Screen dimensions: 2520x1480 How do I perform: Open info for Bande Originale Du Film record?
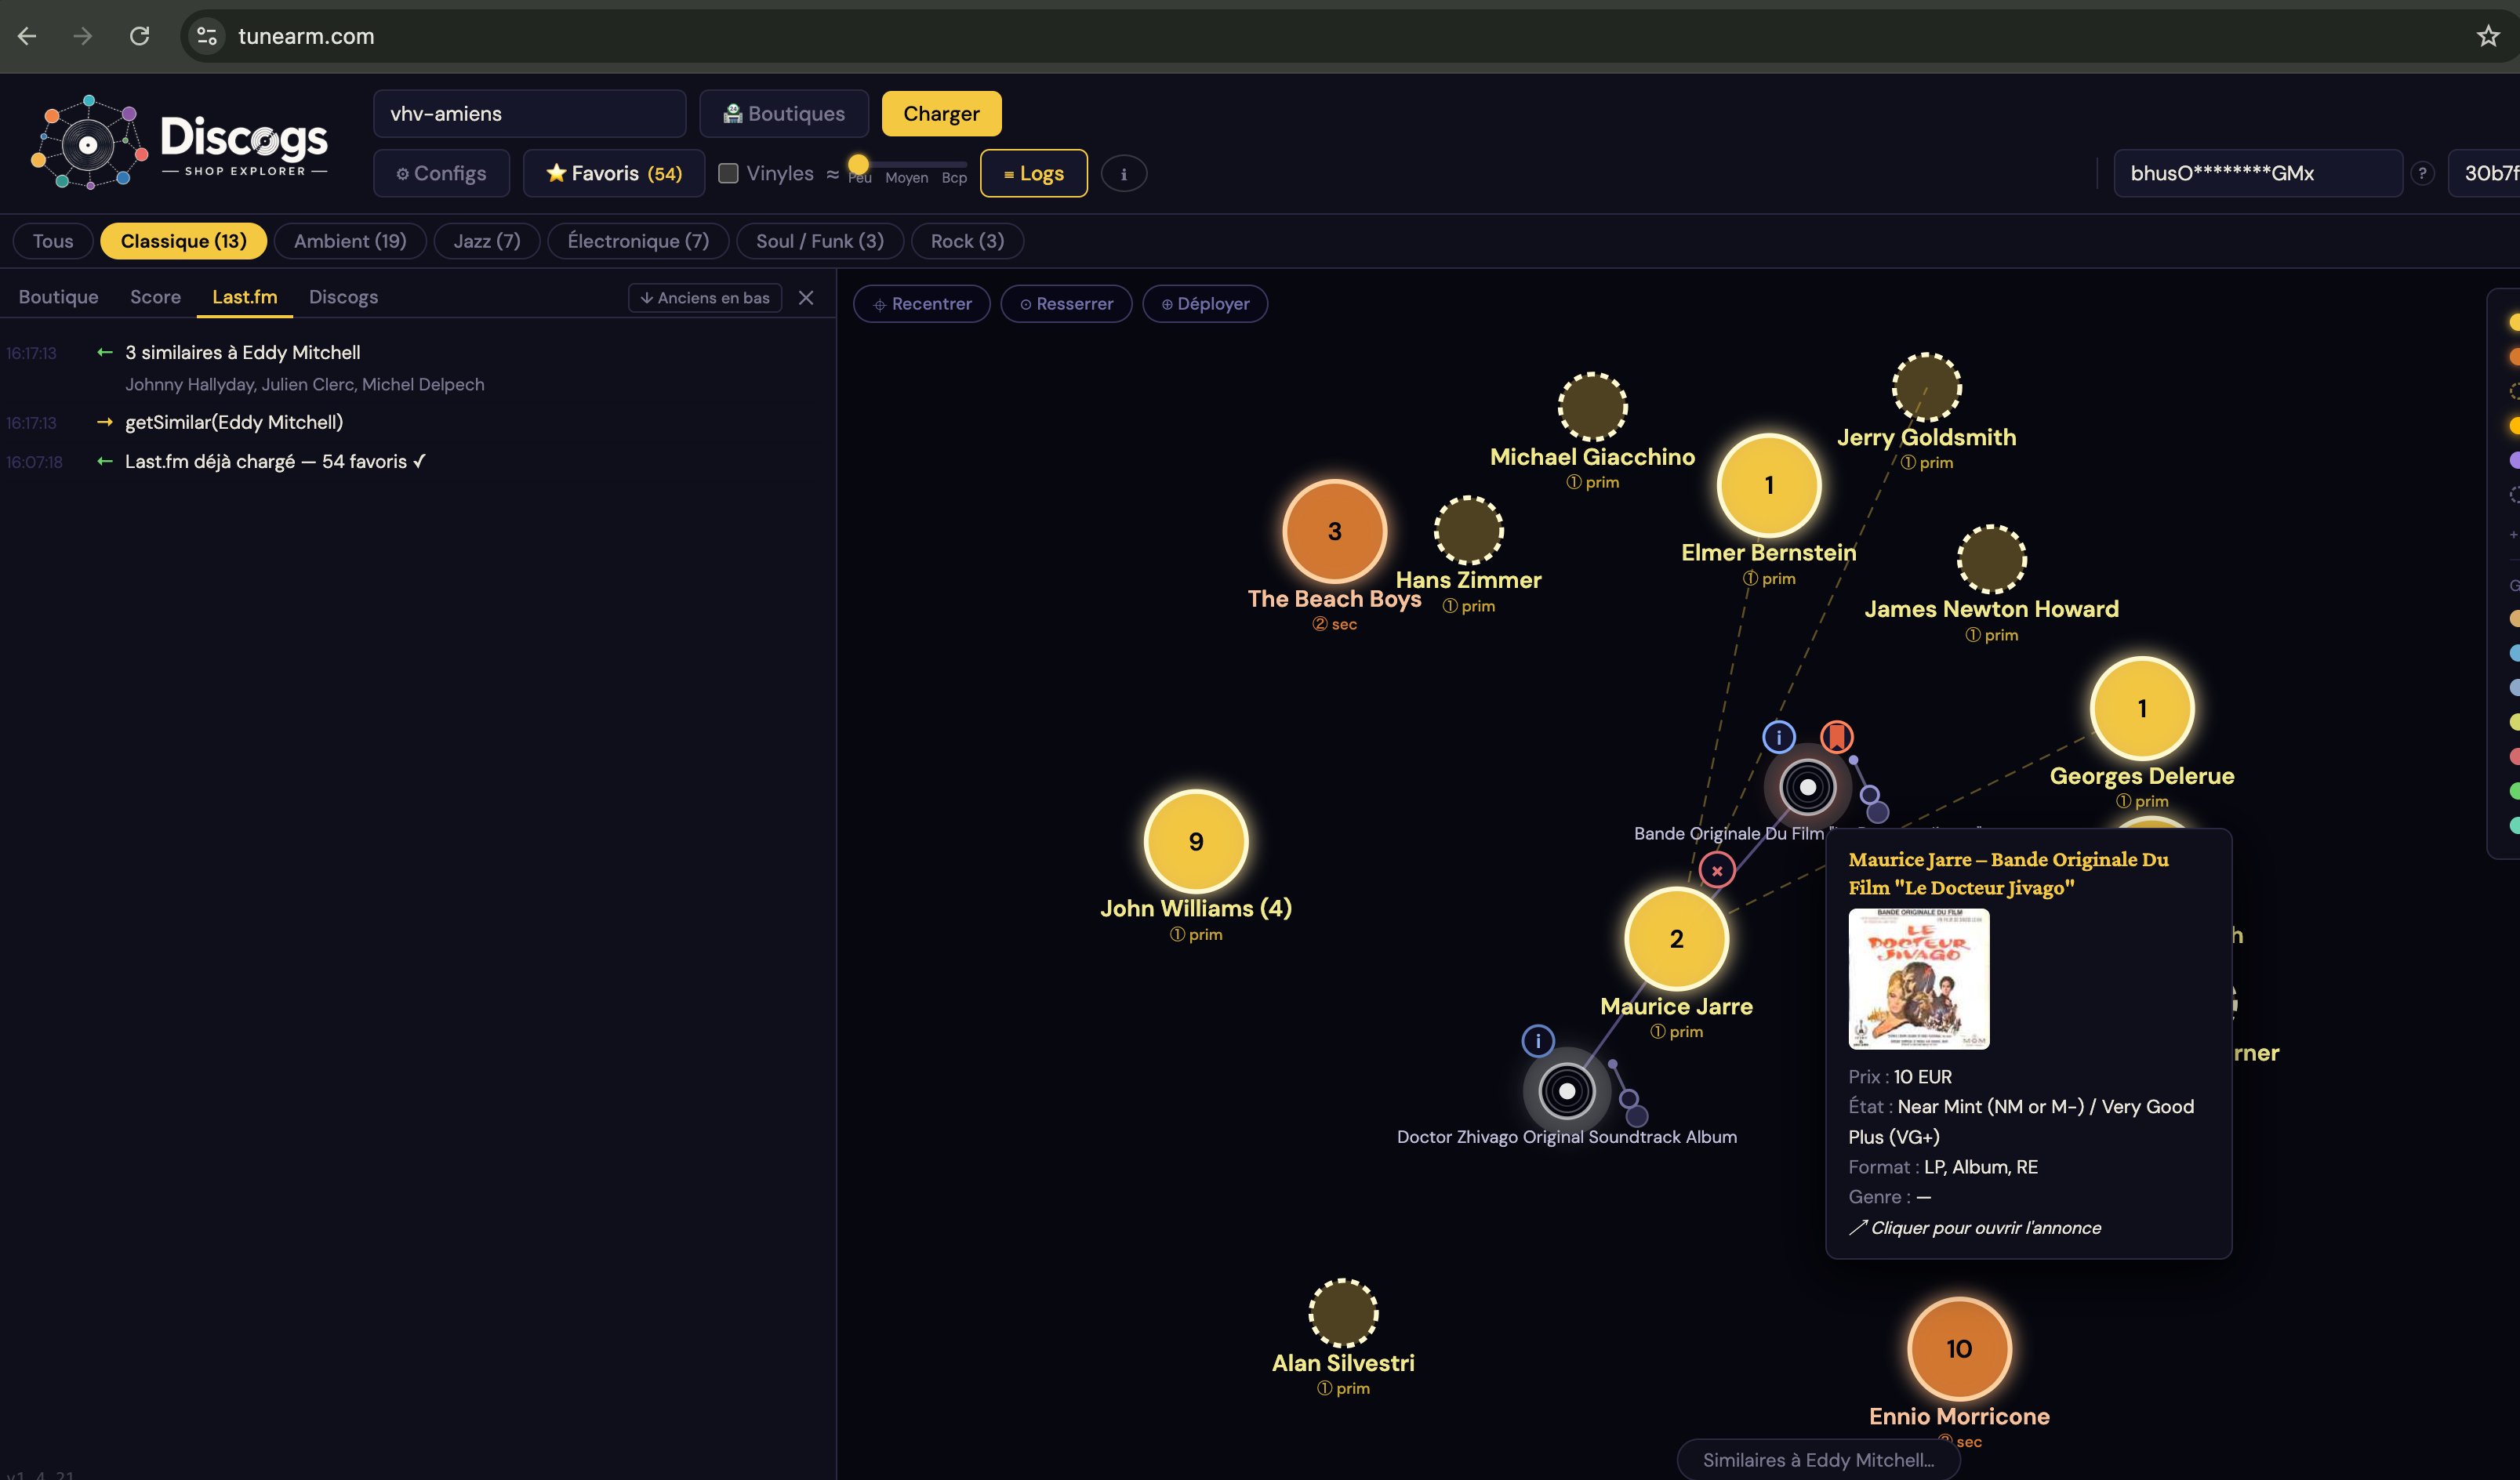(x=1778, y=737)
